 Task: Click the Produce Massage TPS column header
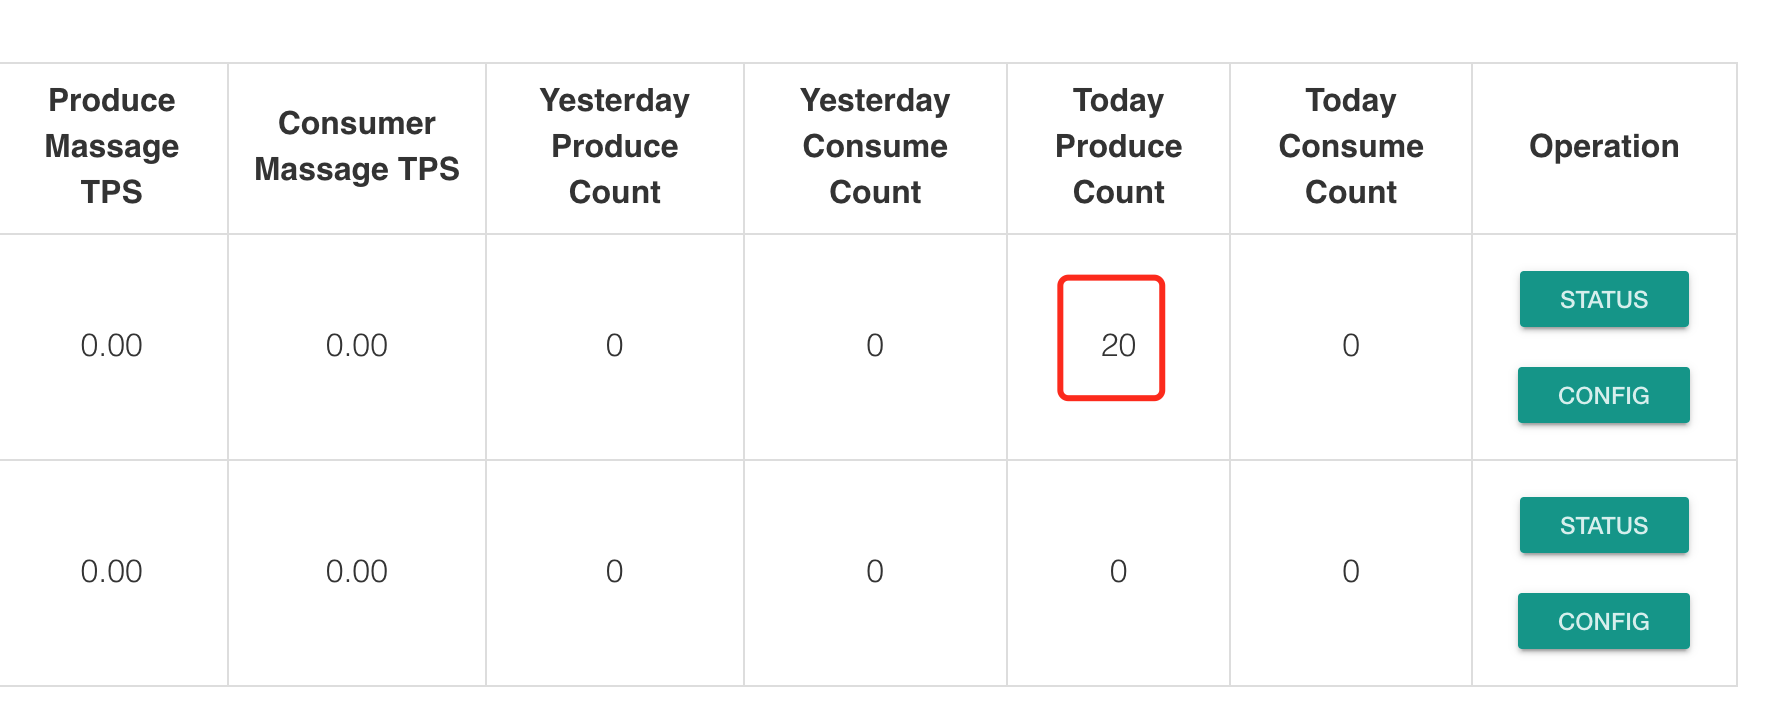[x=112, y=146]
